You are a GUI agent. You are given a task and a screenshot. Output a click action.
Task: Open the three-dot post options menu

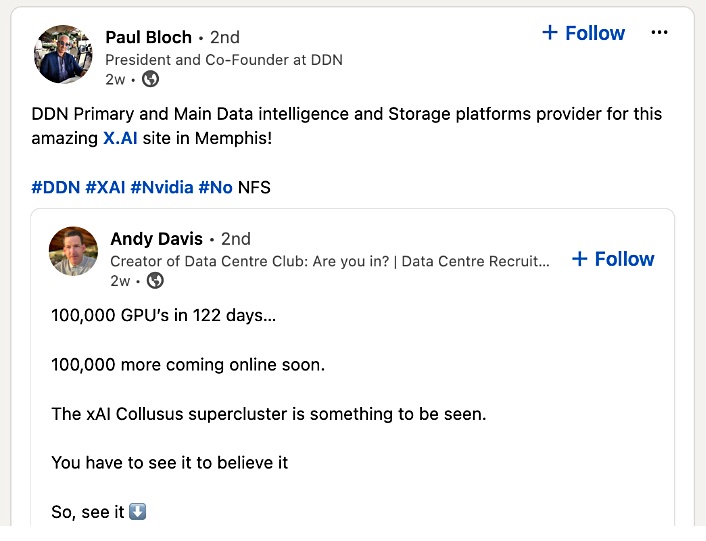(659, 32)
